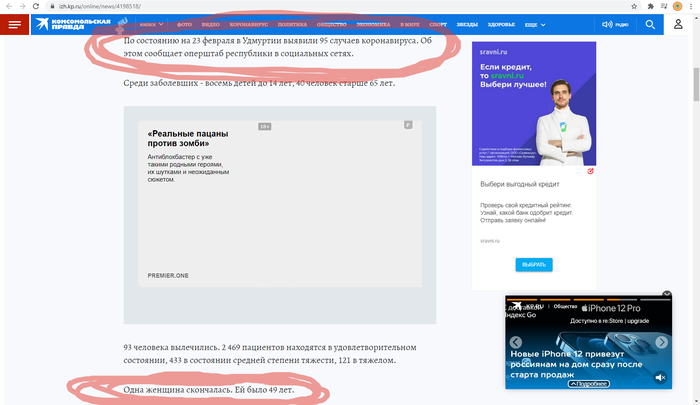Open the В МИРЕ section
The image size is (700, 405).
coord(410,25)
